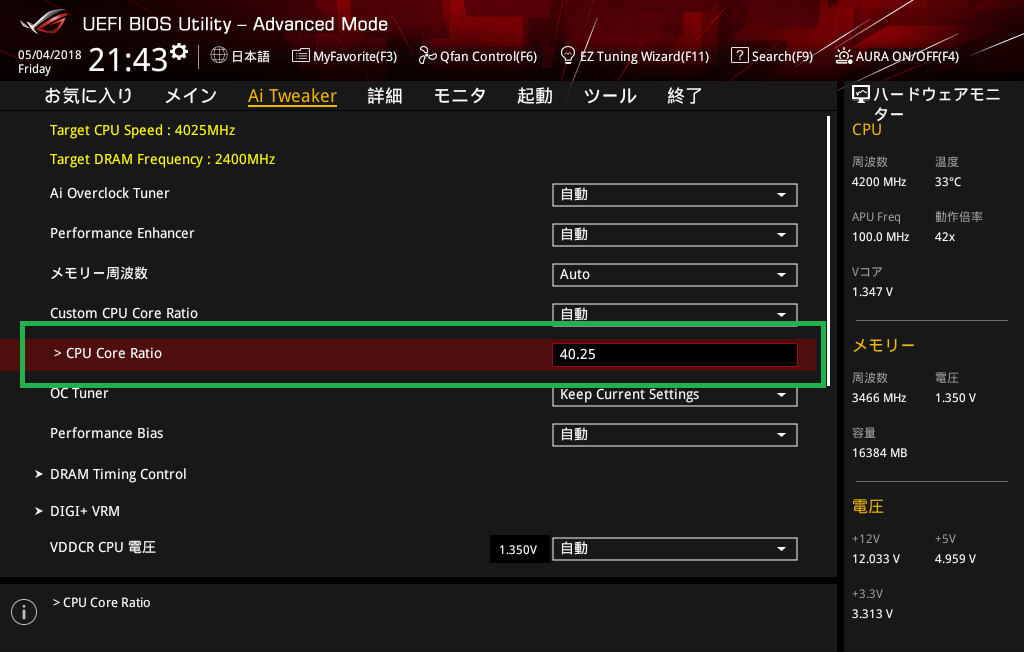This screenshot has height=652, width=1024.
Task: Click the AURA ON/OFF(F4) label
Action: [x=907, y=56]
